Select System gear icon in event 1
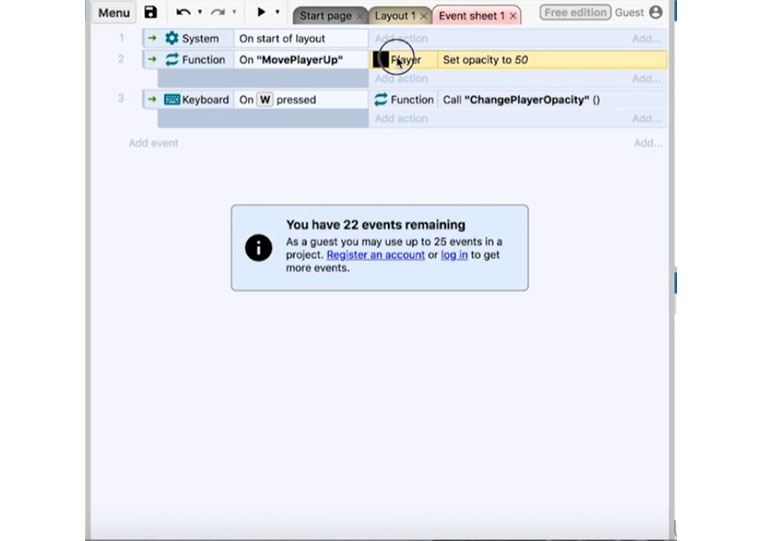The height and width of the screenshot is (541, 763). coord(171,38)
